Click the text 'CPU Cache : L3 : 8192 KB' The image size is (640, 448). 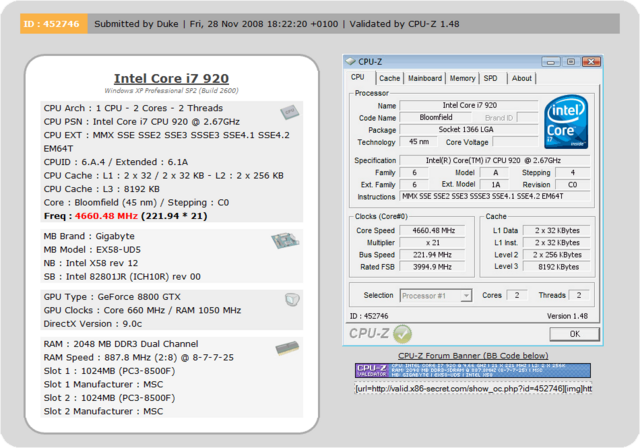(x=102, y=189)
